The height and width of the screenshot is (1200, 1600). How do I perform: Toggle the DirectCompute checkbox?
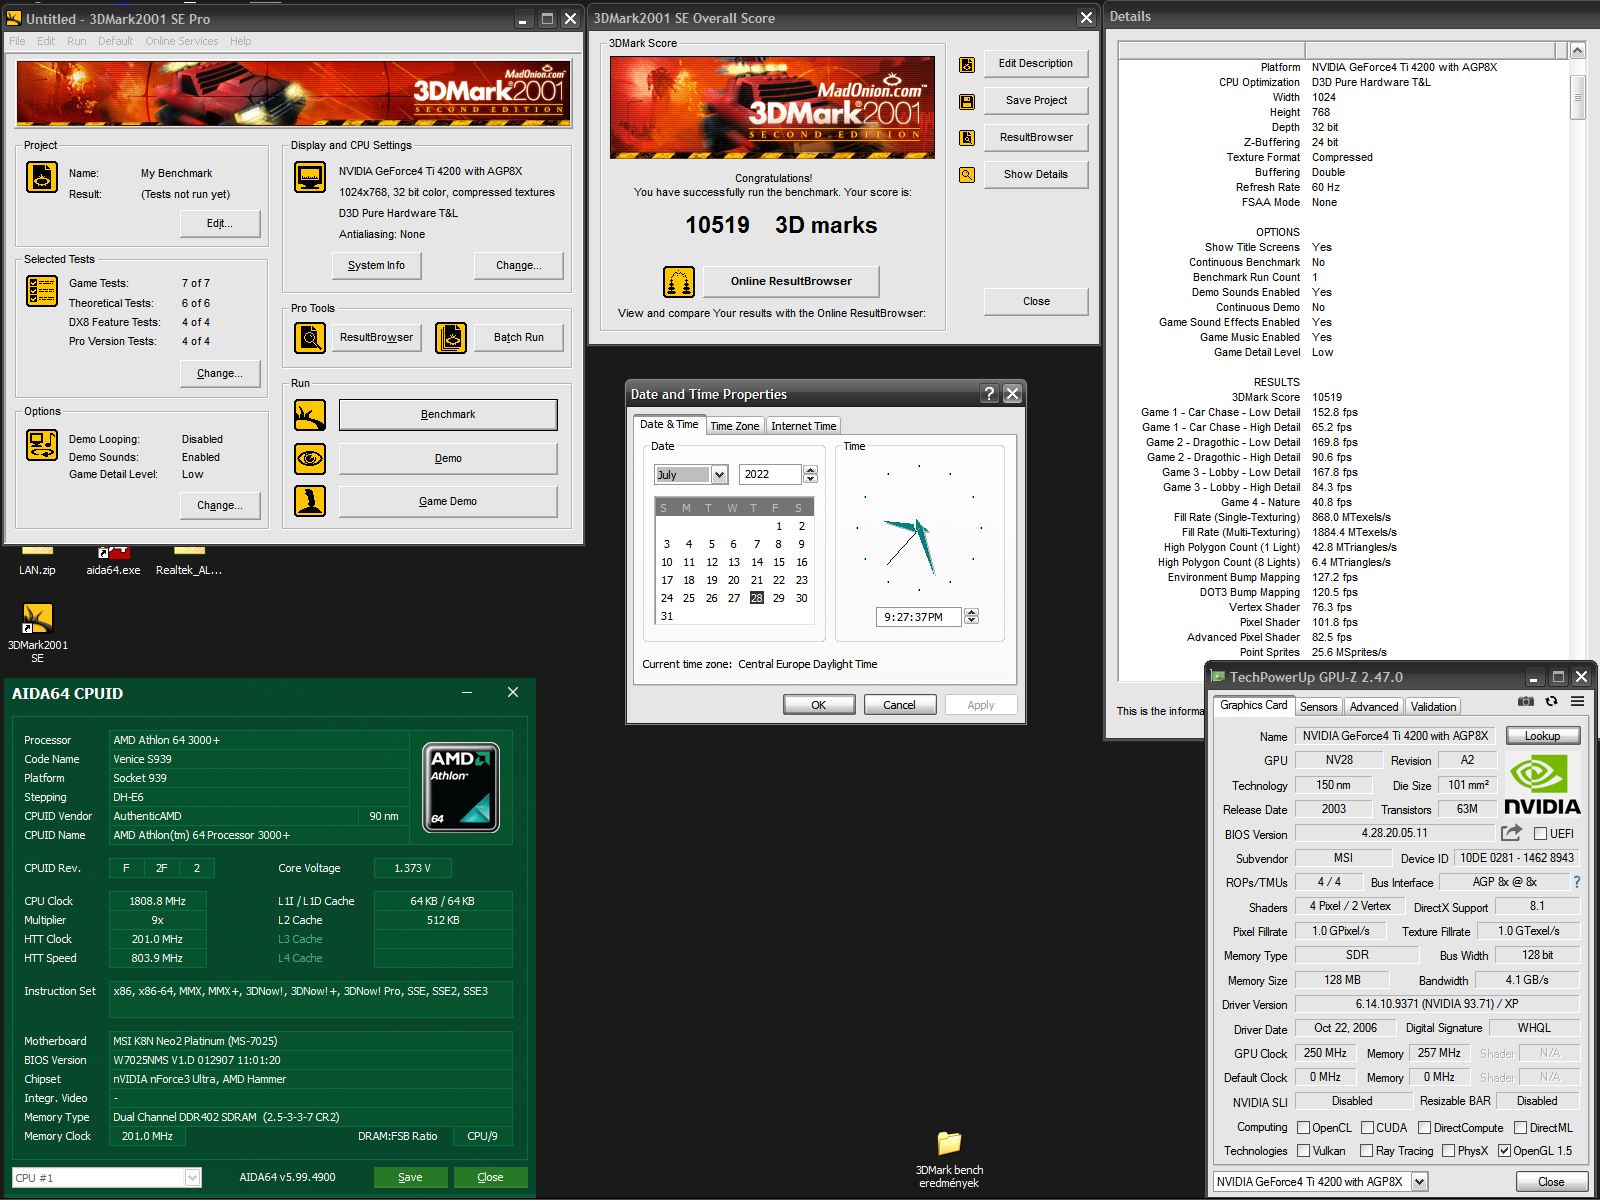[1425, 1128]
